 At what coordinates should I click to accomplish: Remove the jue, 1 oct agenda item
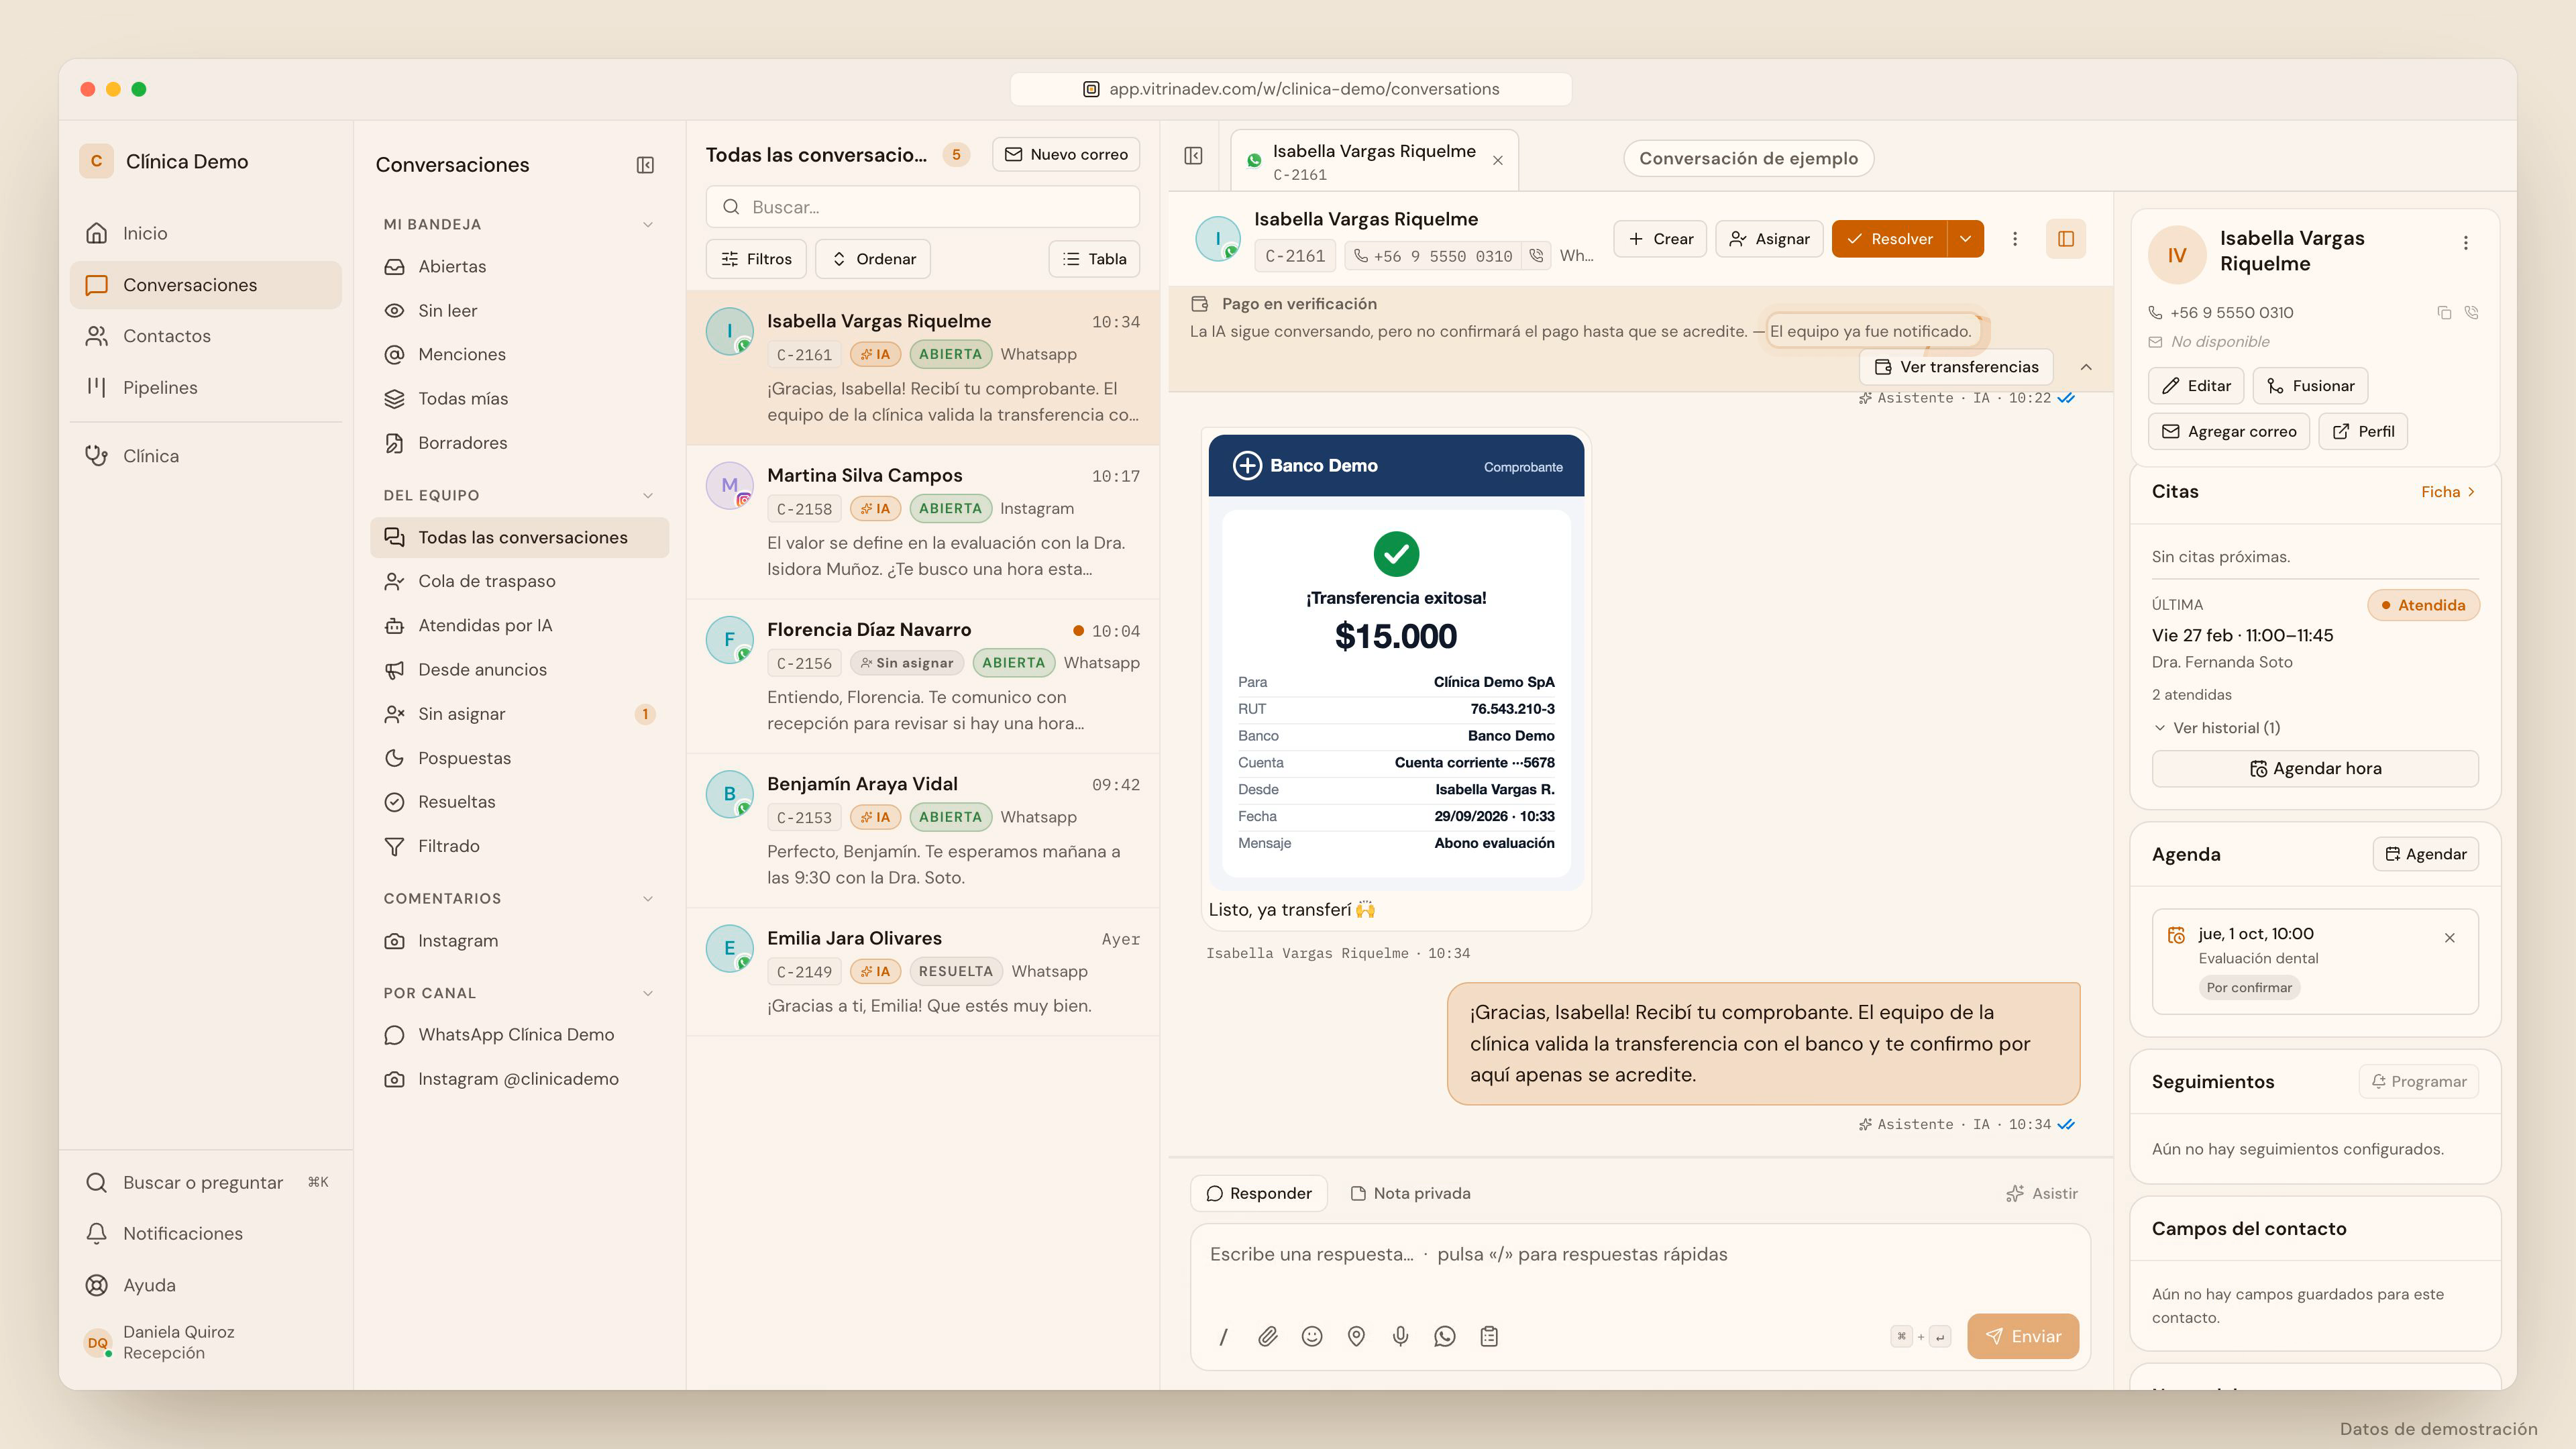tap(2450, 938)
